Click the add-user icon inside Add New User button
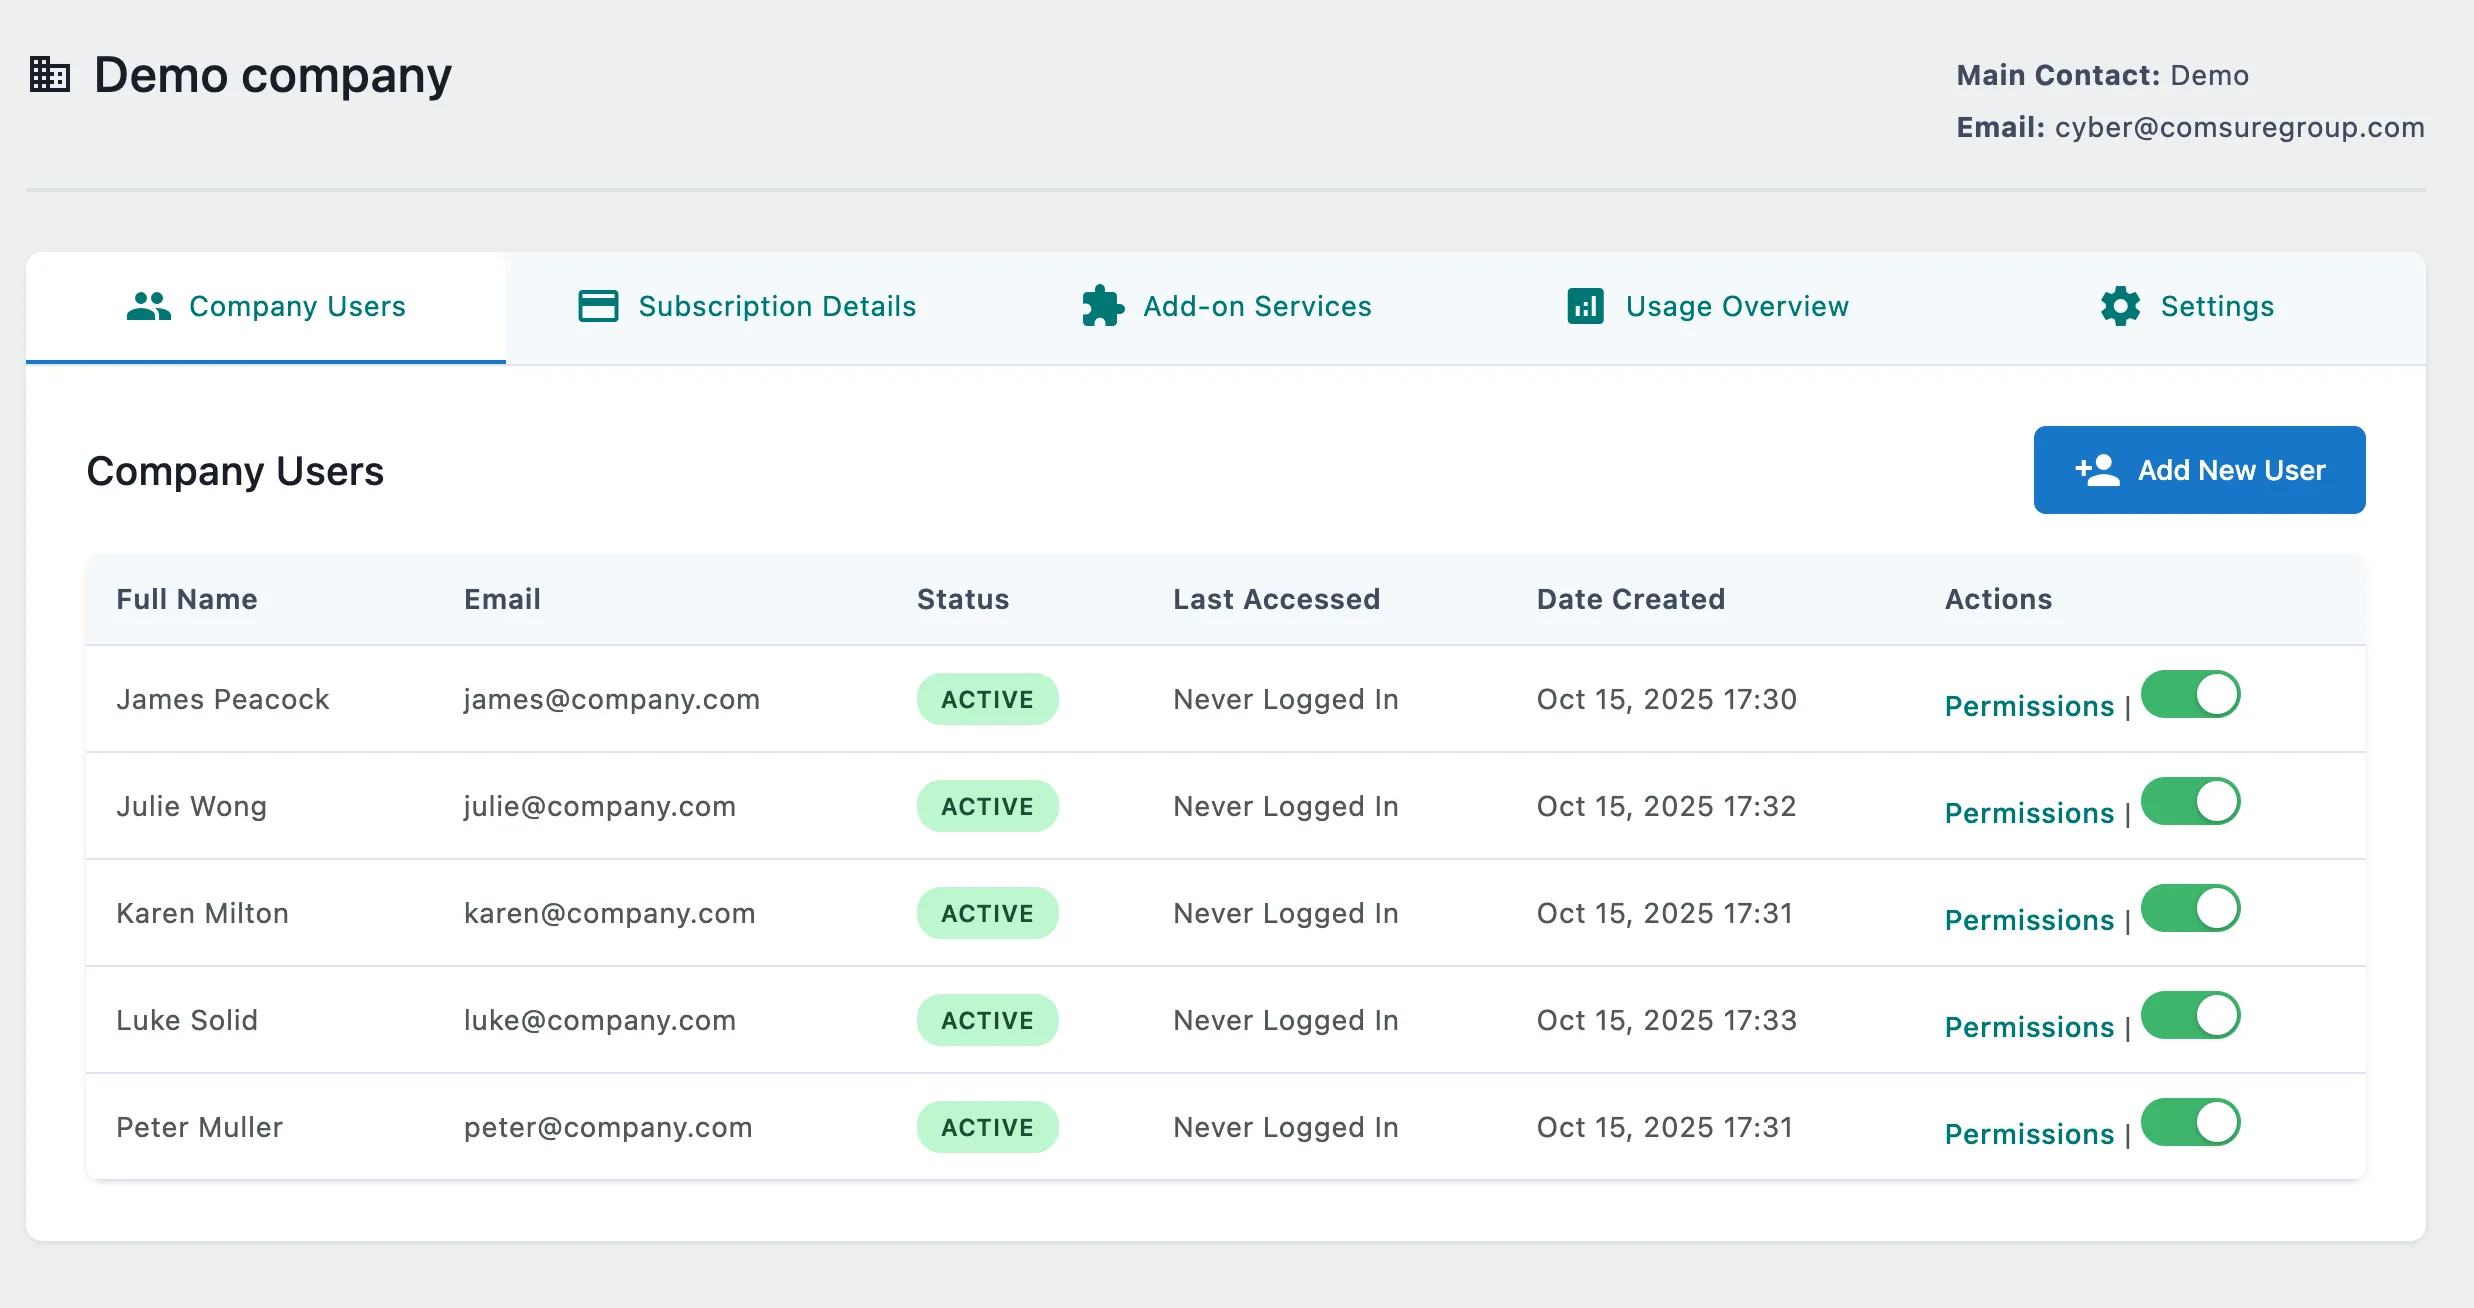 coord(2095,469)
